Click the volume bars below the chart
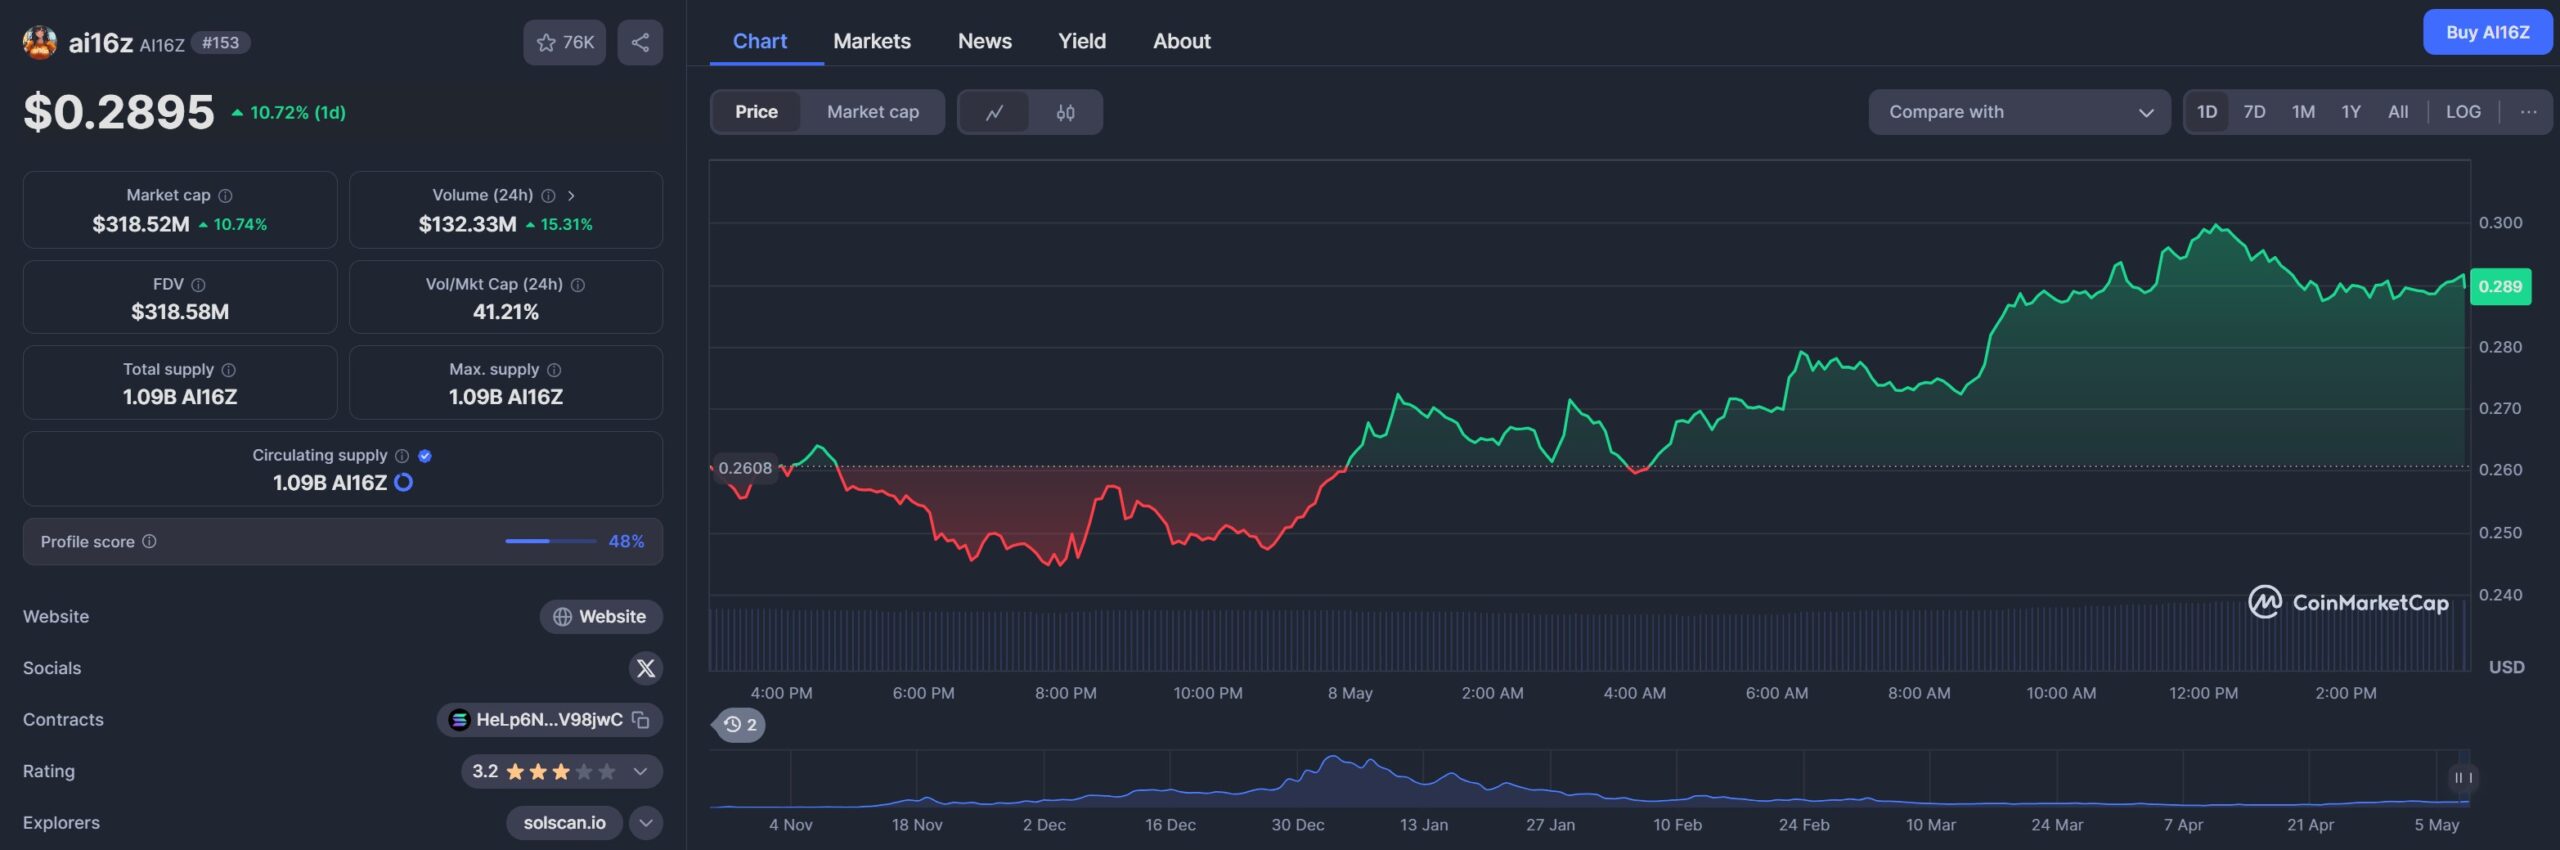 [1588, 640]
